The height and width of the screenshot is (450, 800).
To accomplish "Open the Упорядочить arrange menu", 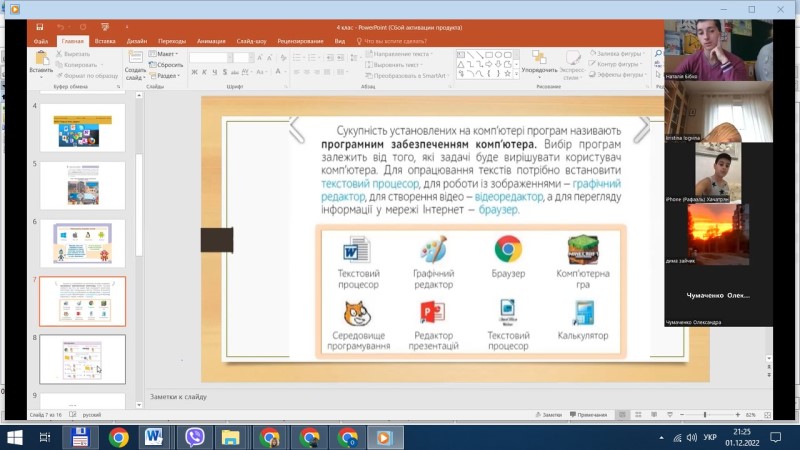I will [x=539, y=64].
